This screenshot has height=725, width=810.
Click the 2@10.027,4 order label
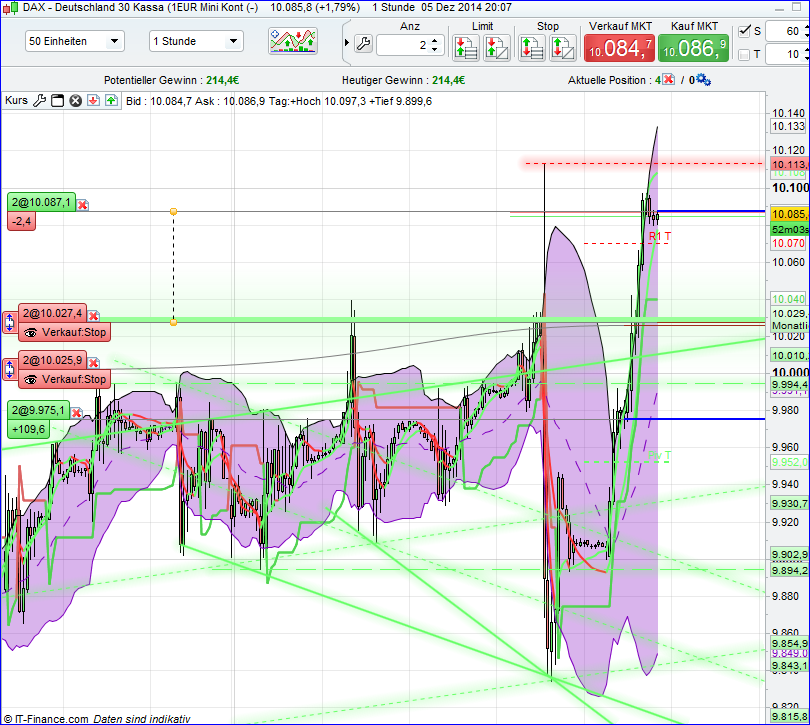pos(52,313)
